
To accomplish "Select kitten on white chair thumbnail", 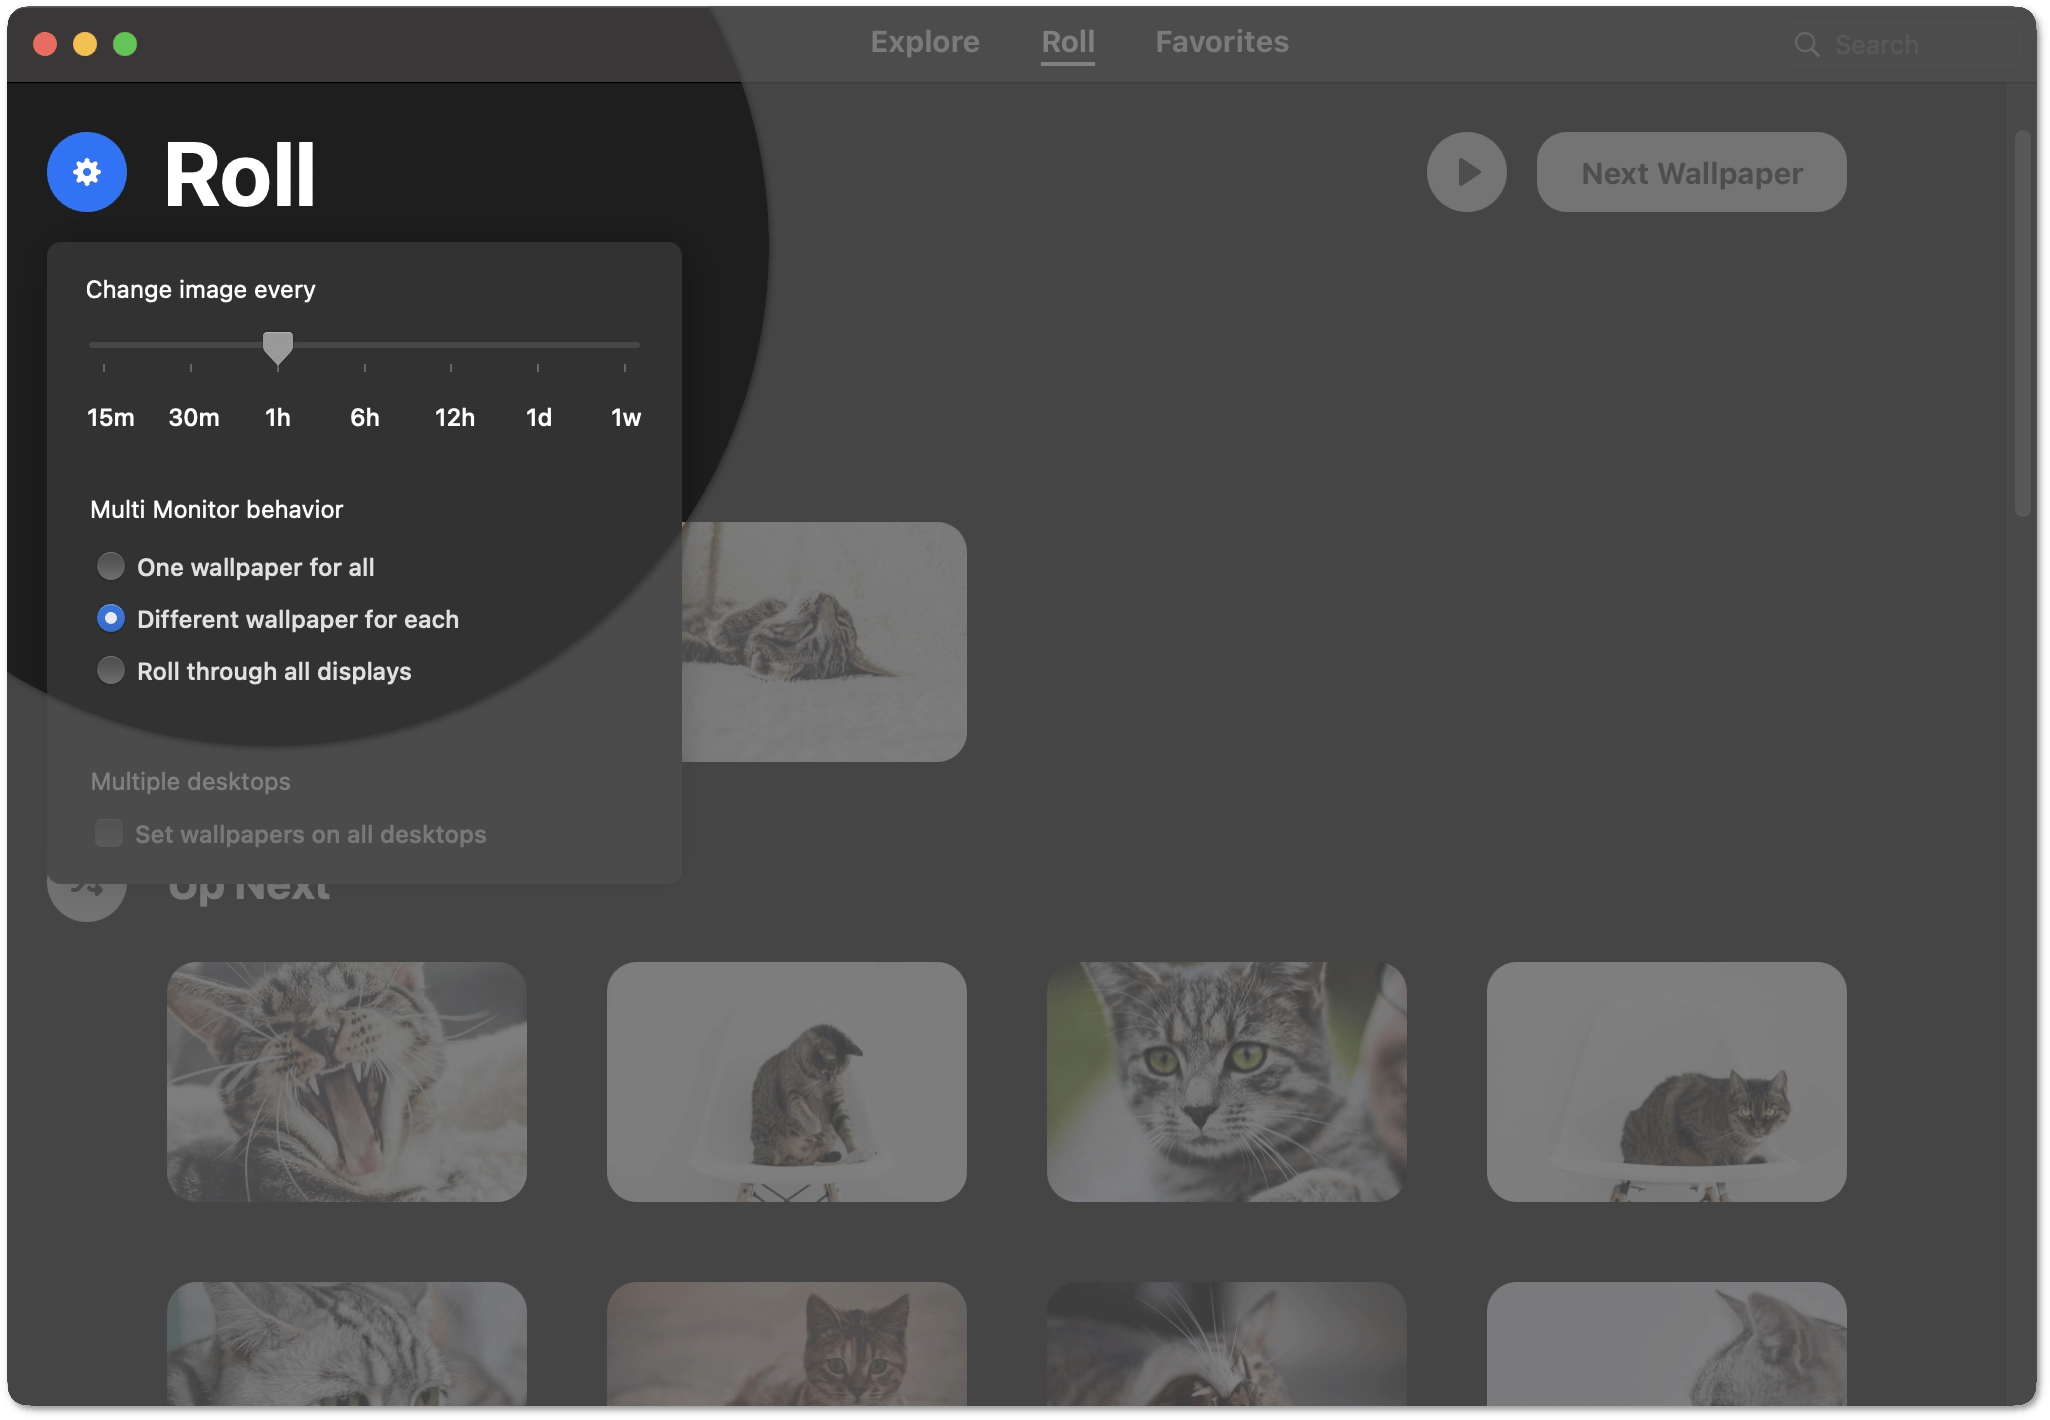I will (x=786, y=1081).
